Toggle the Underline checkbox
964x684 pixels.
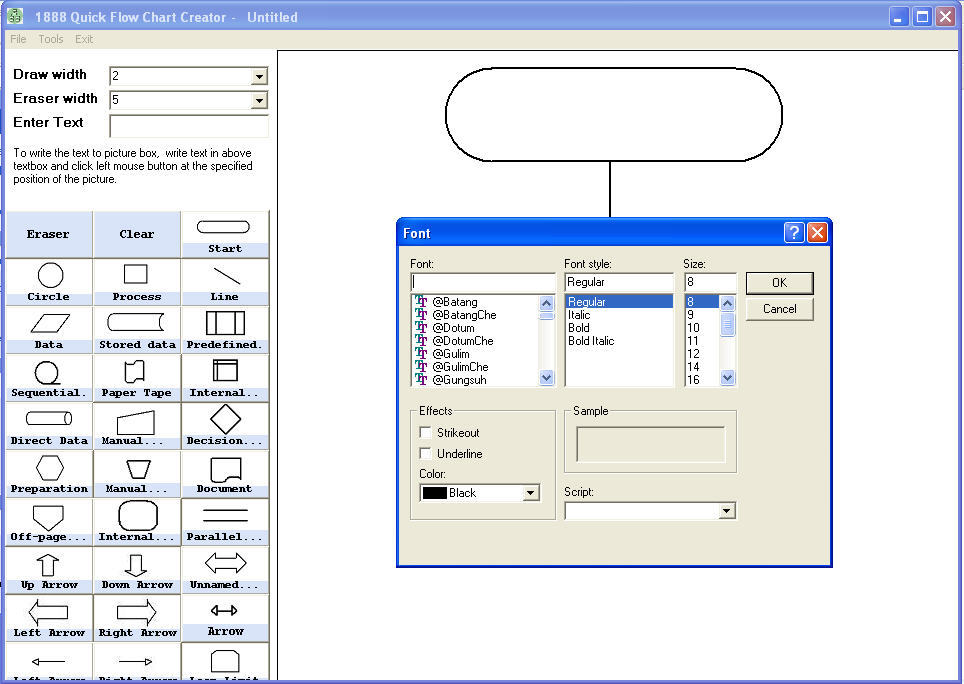[x=426, y=454]
